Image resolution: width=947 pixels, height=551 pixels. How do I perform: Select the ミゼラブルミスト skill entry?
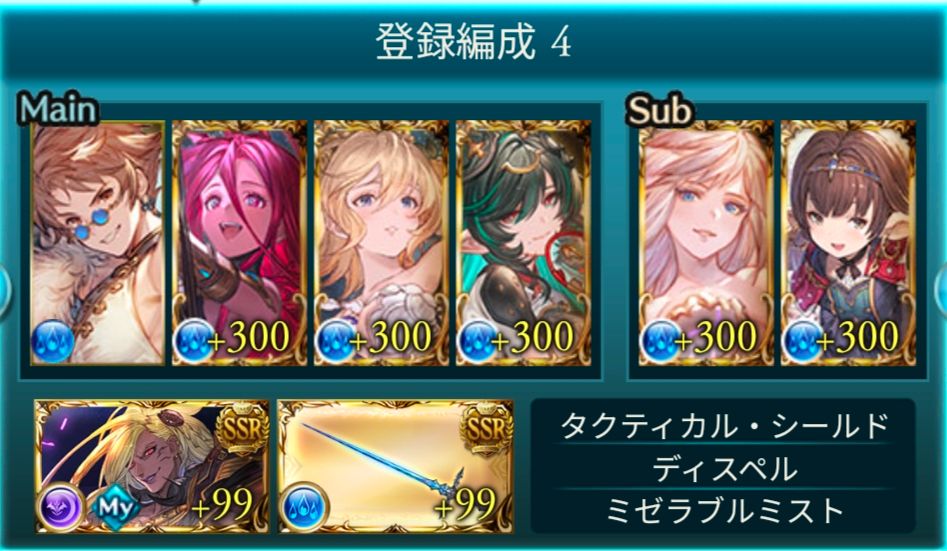click(724, 511)
